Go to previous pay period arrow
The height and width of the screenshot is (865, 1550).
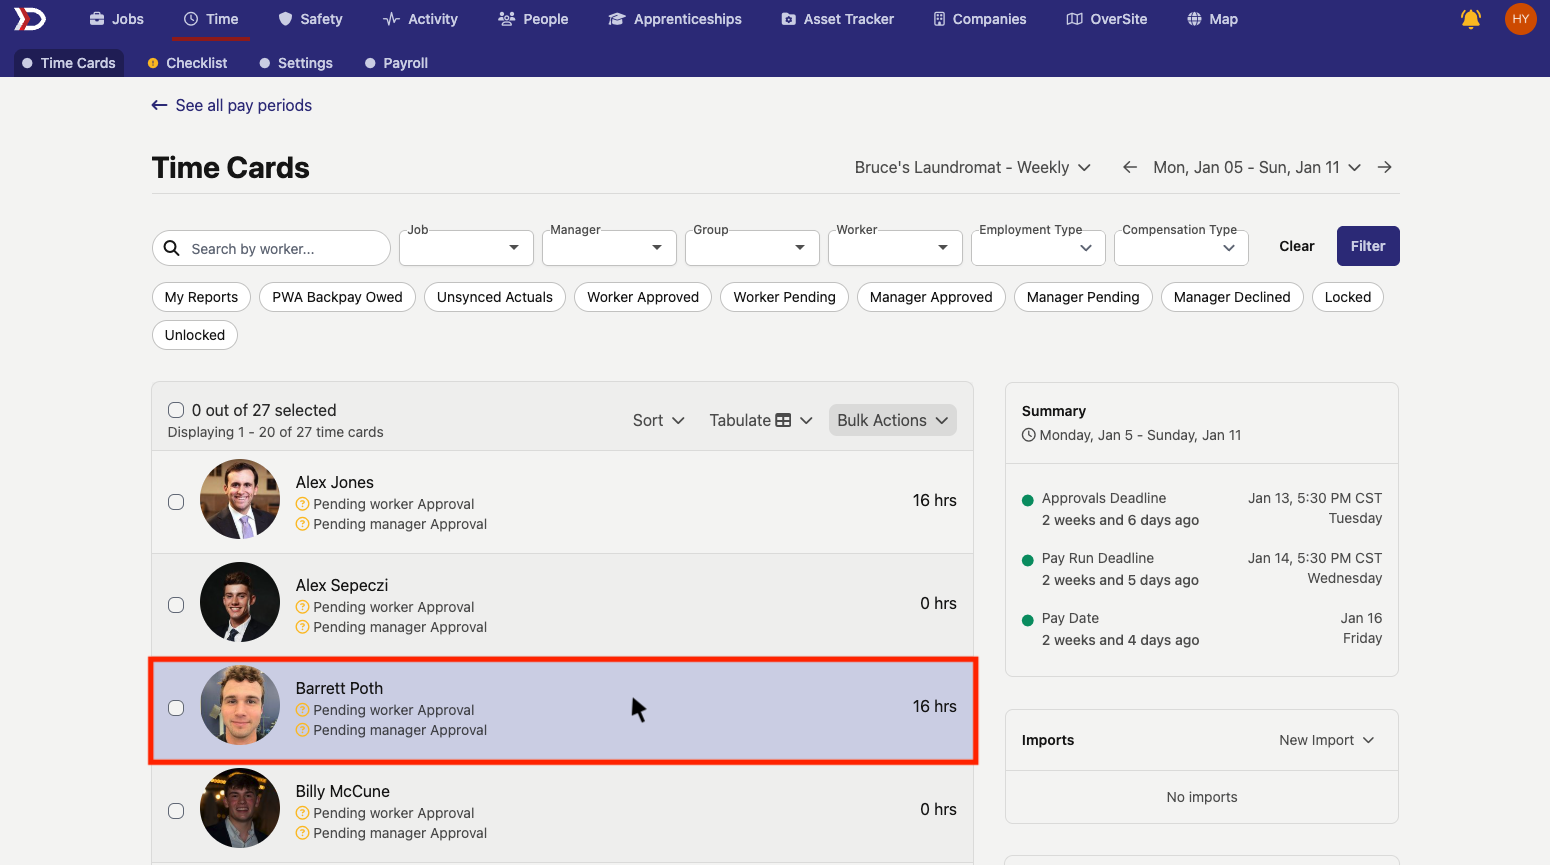pyautogui.click(x=1129, y=167)
